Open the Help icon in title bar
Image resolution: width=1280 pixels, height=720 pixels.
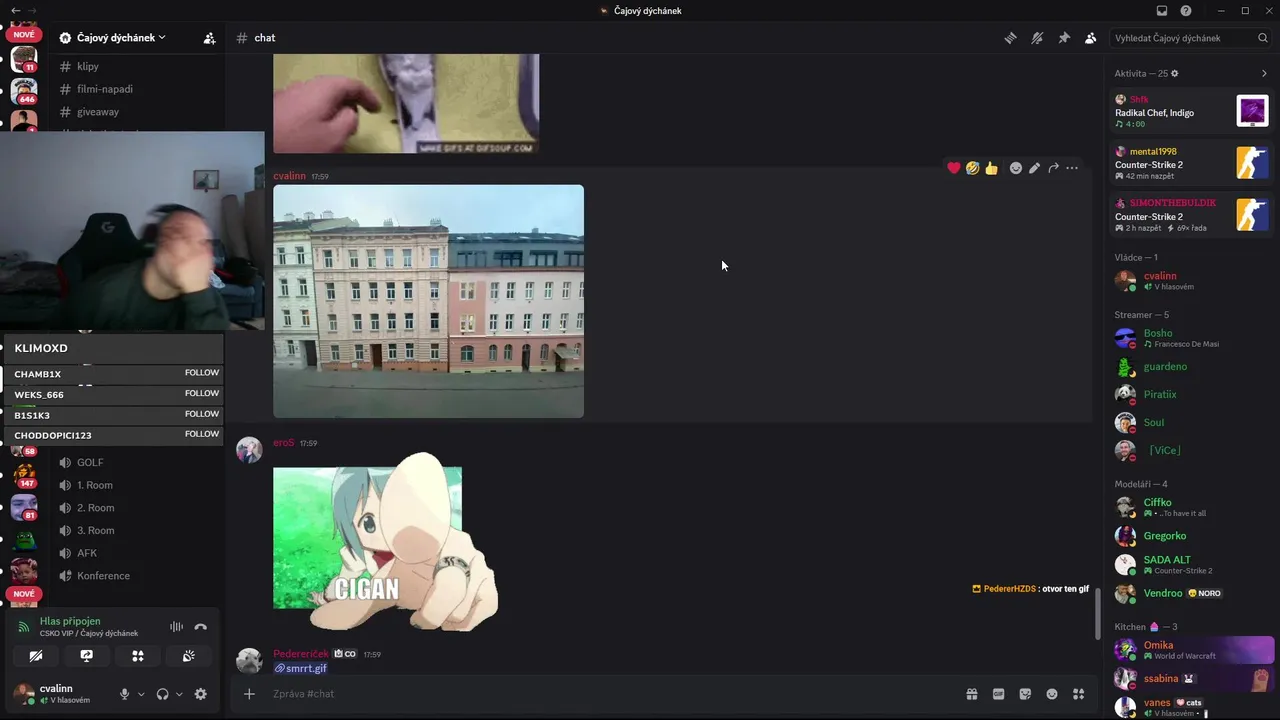click(x=1186, y=11)
